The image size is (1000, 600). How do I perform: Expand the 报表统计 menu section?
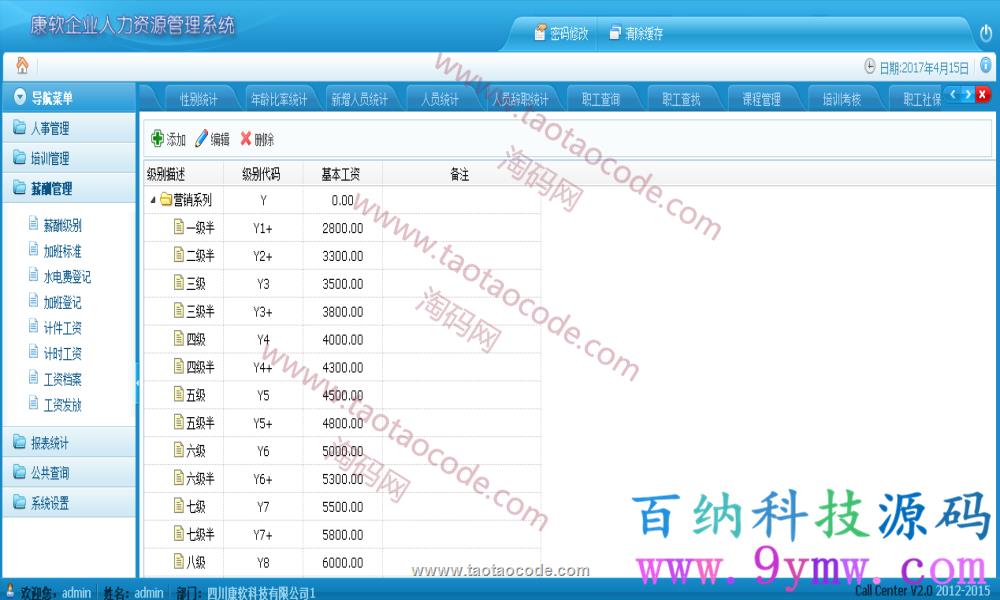click(x=50, y=442)
